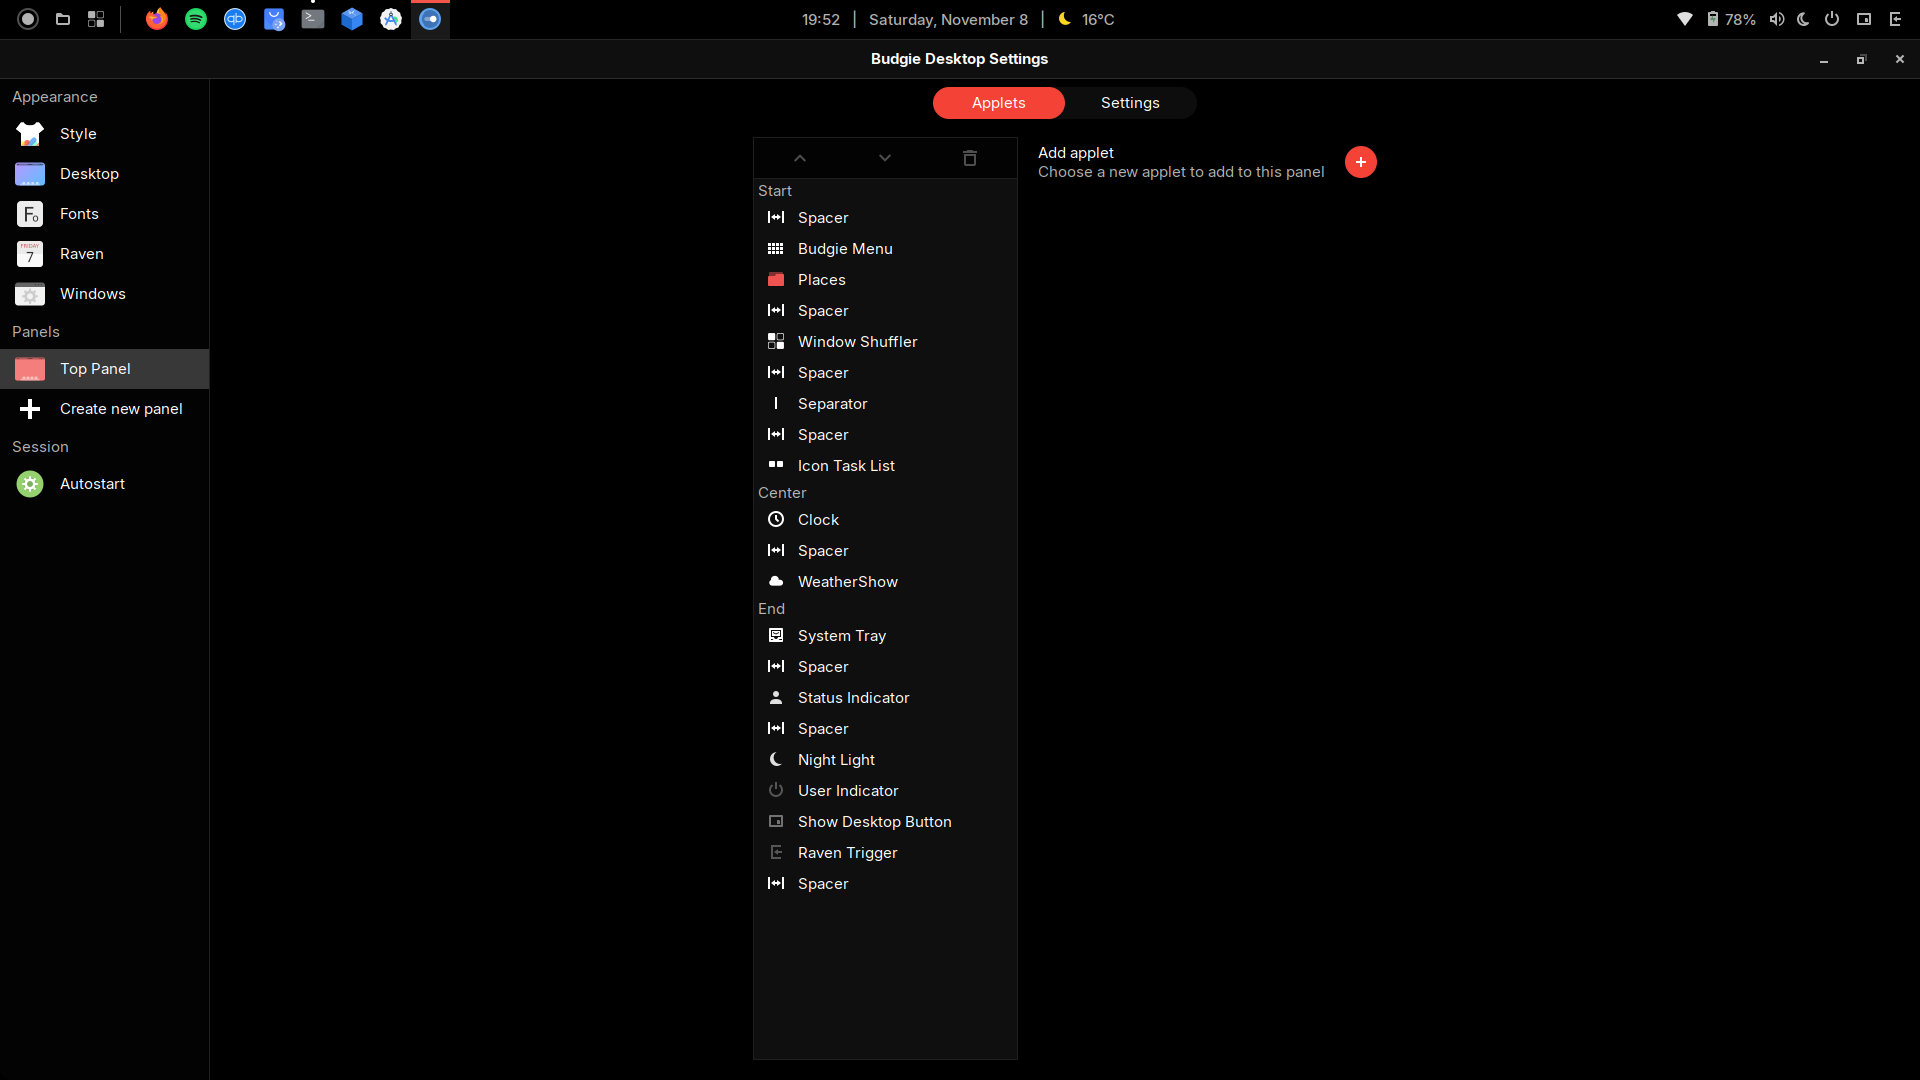Click the clock showing 19:52

(820, 19)
